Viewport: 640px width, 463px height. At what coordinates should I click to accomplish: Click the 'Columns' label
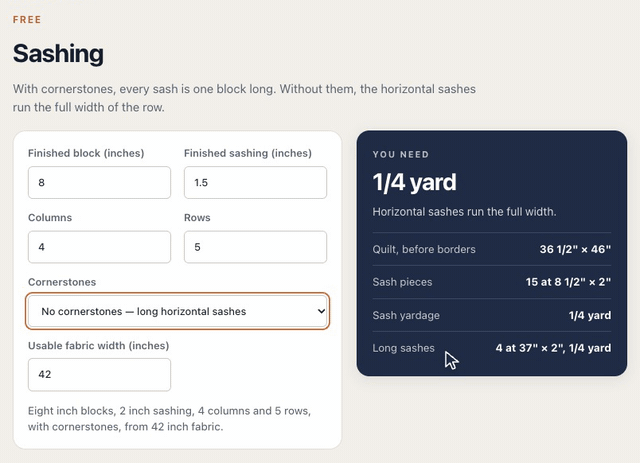point(50,218)
